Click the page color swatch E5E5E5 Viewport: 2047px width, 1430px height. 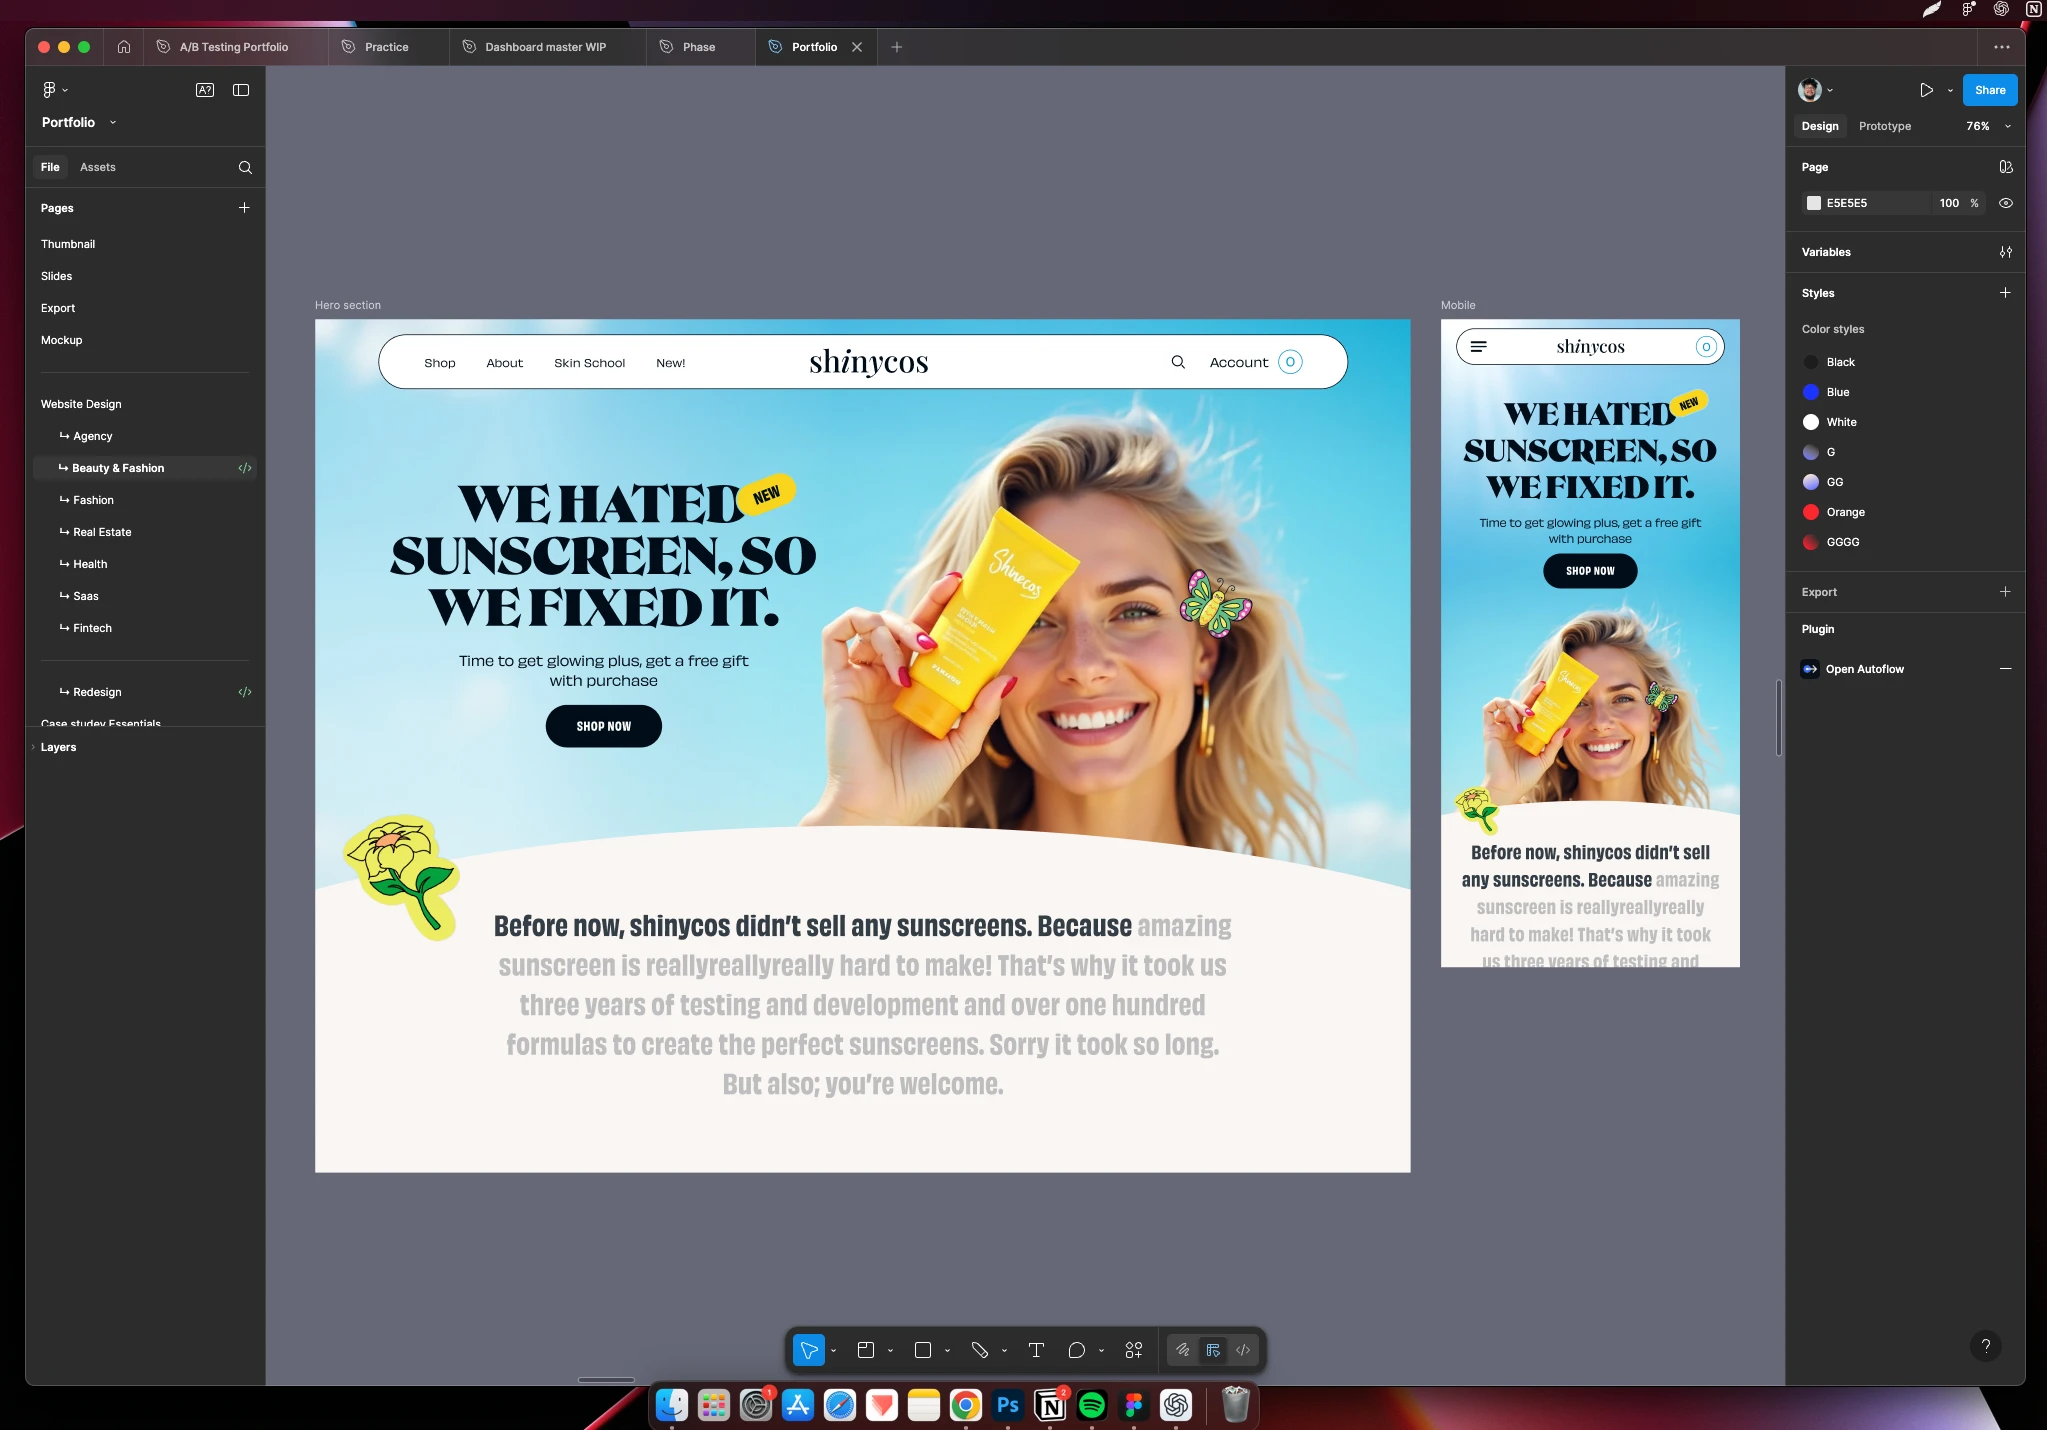(1814, 203)
